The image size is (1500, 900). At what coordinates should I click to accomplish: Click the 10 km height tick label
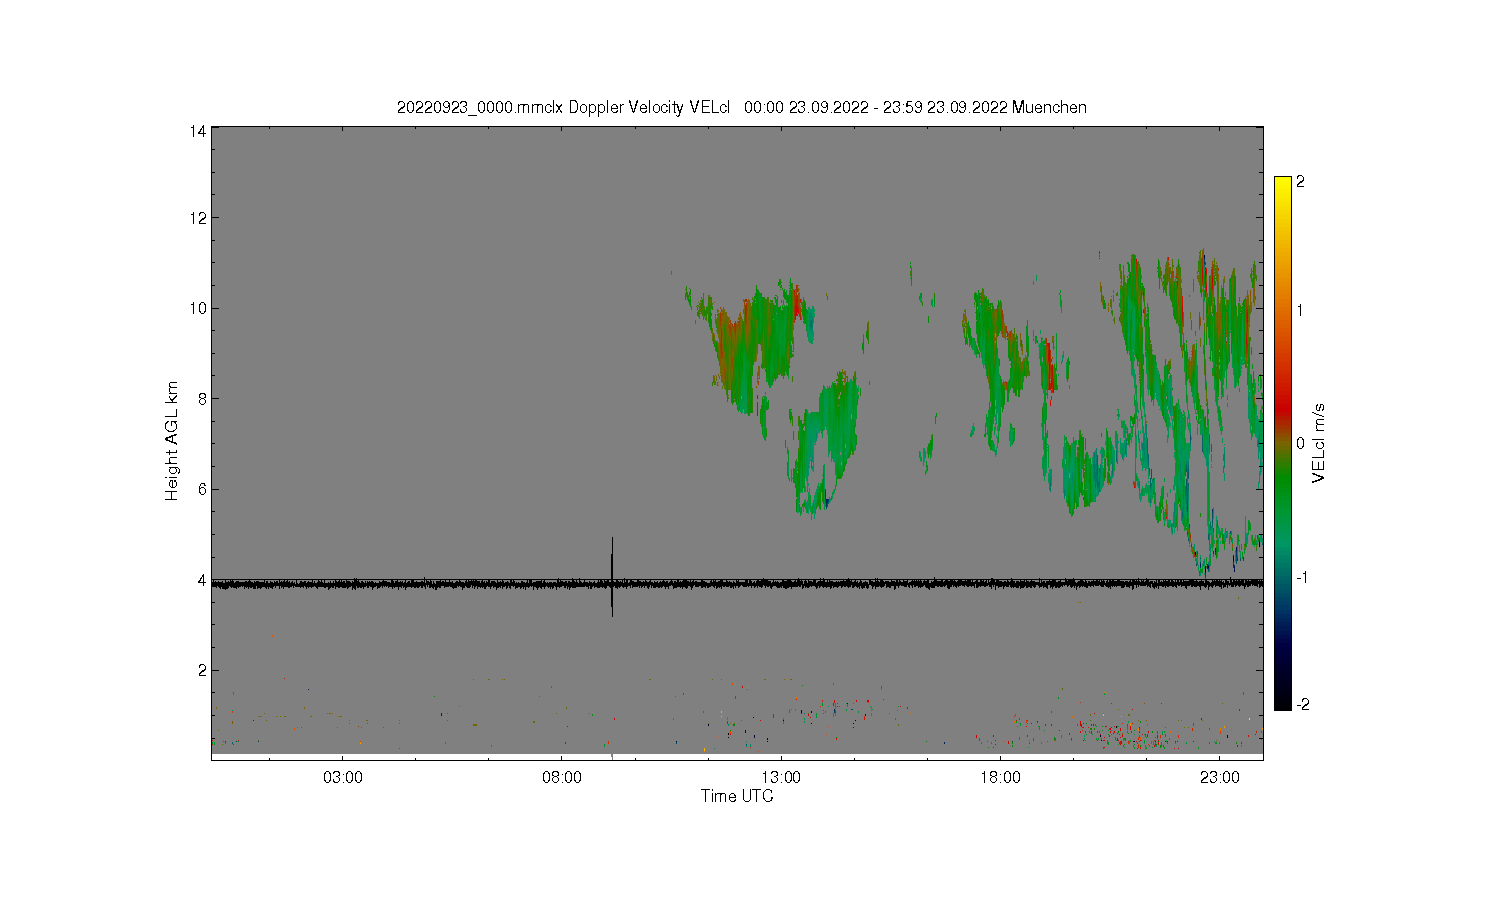pos(198,308)
